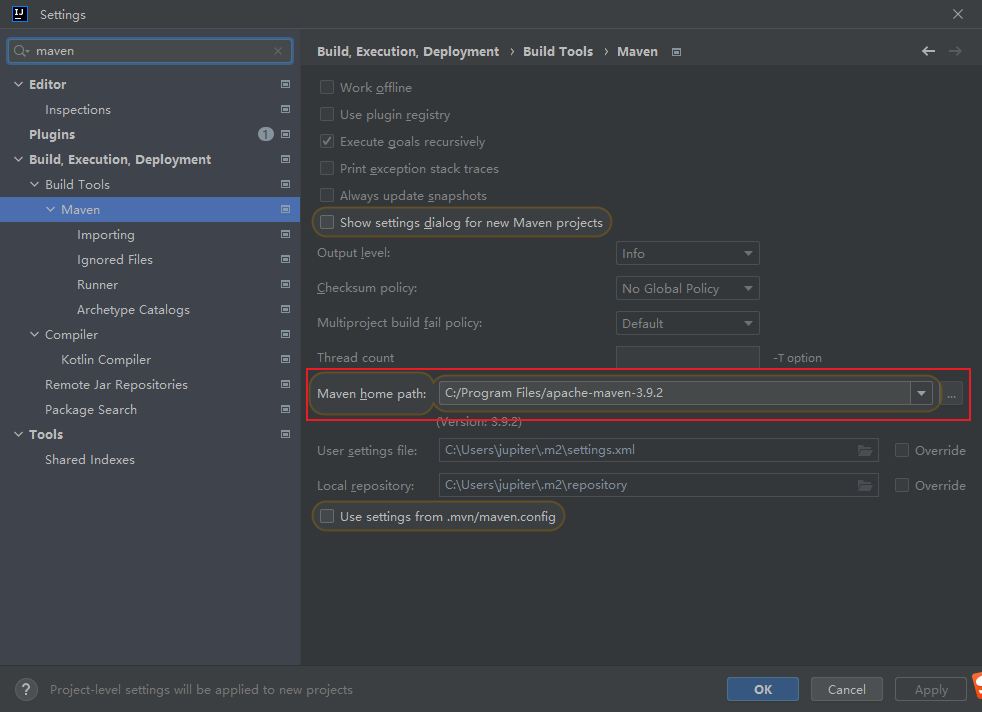Click project-level icon on Runner row

pos(286,284)
